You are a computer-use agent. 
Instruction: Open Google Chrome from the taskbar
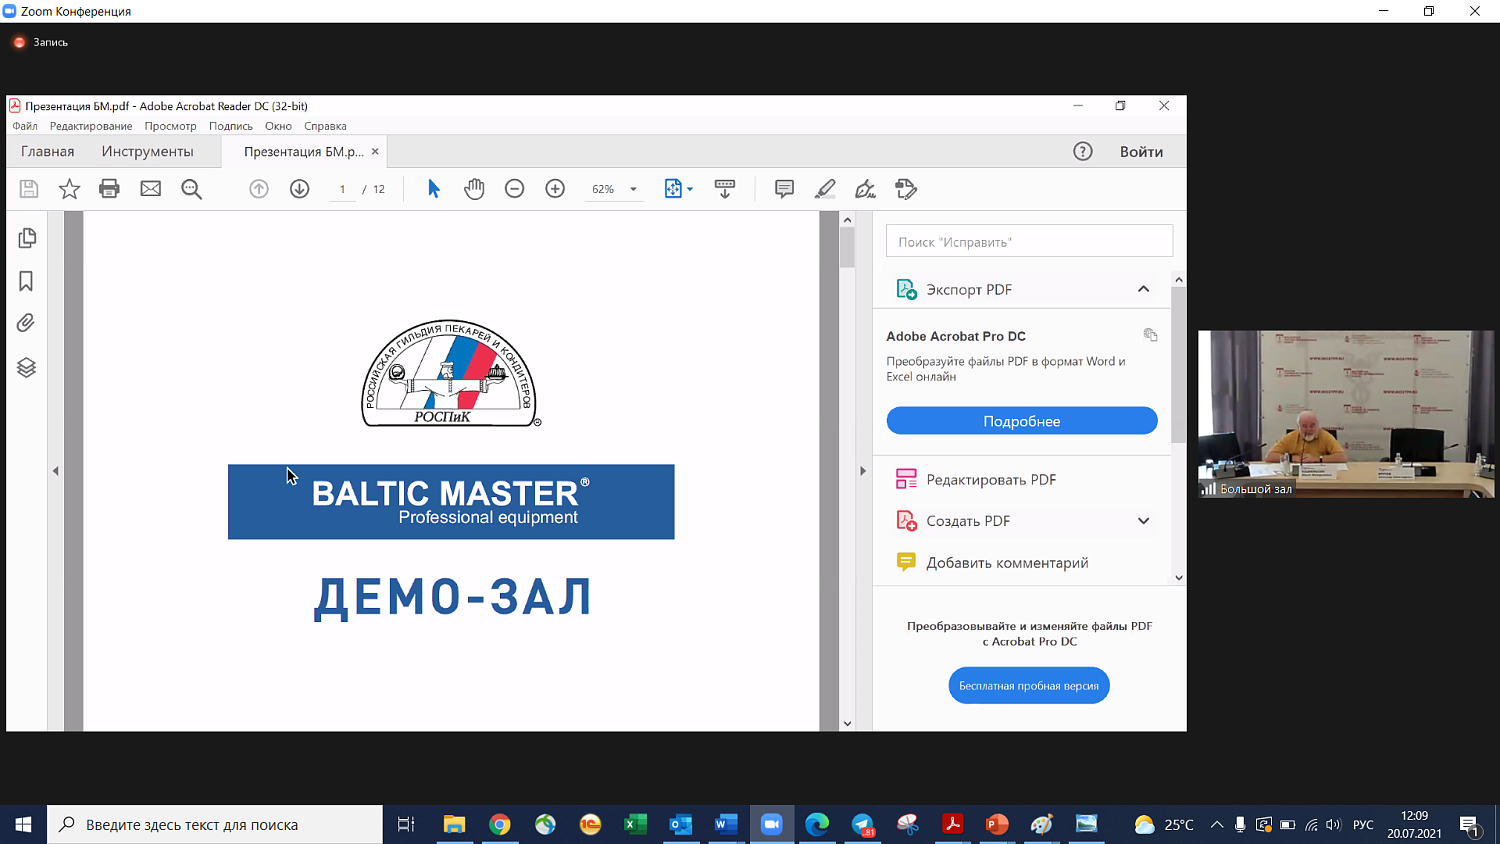pos(500,825)
